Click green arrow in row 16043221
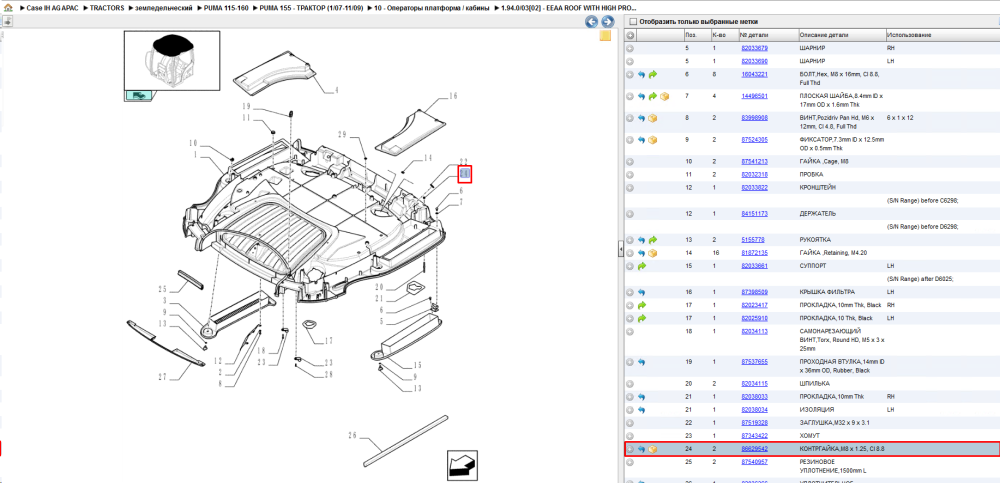 (652, 75)
